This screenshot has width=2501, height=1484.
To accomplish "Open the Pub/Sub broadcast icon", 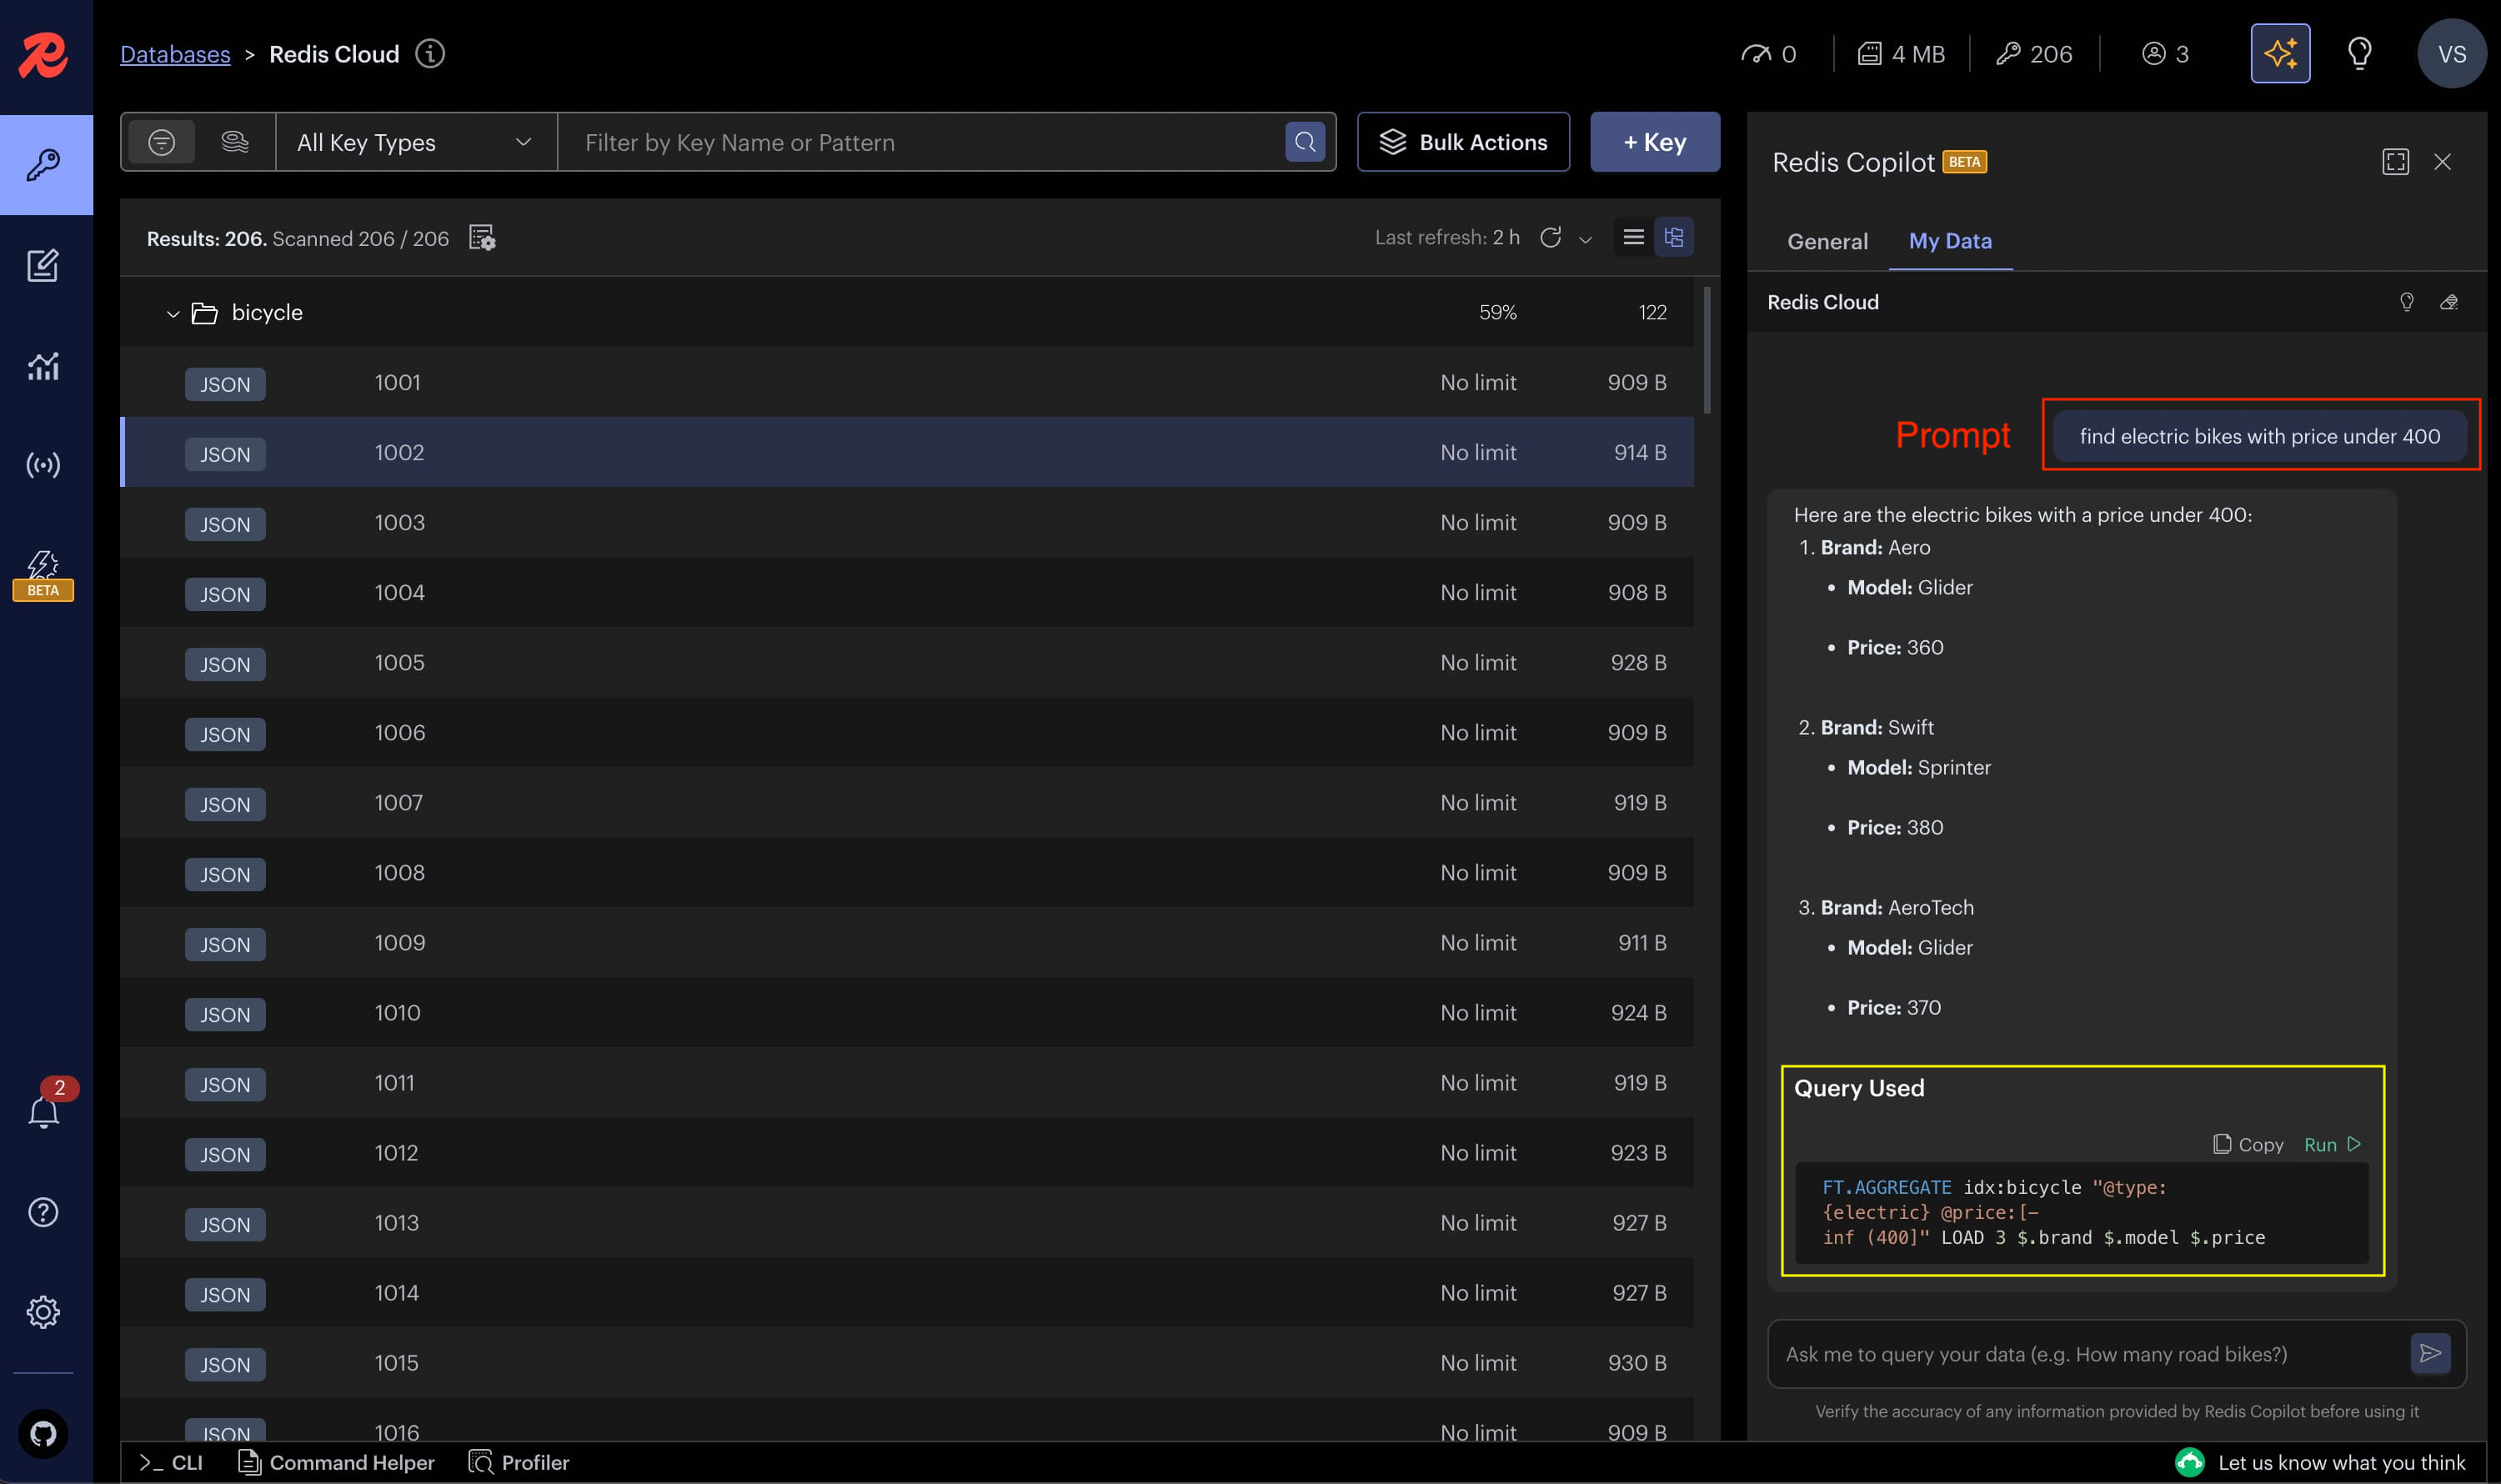I will [x=43, y=465].
